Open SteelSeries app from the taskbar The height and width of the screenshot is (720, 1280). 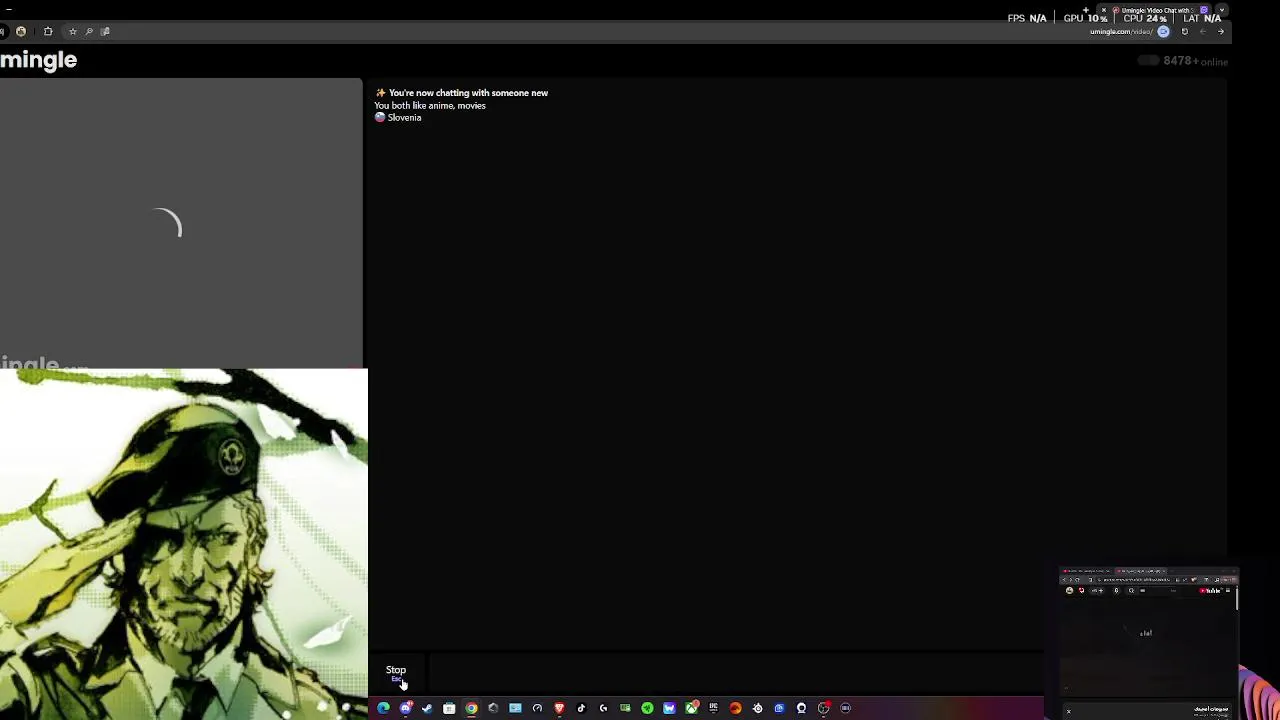click(x=757, y=708)
